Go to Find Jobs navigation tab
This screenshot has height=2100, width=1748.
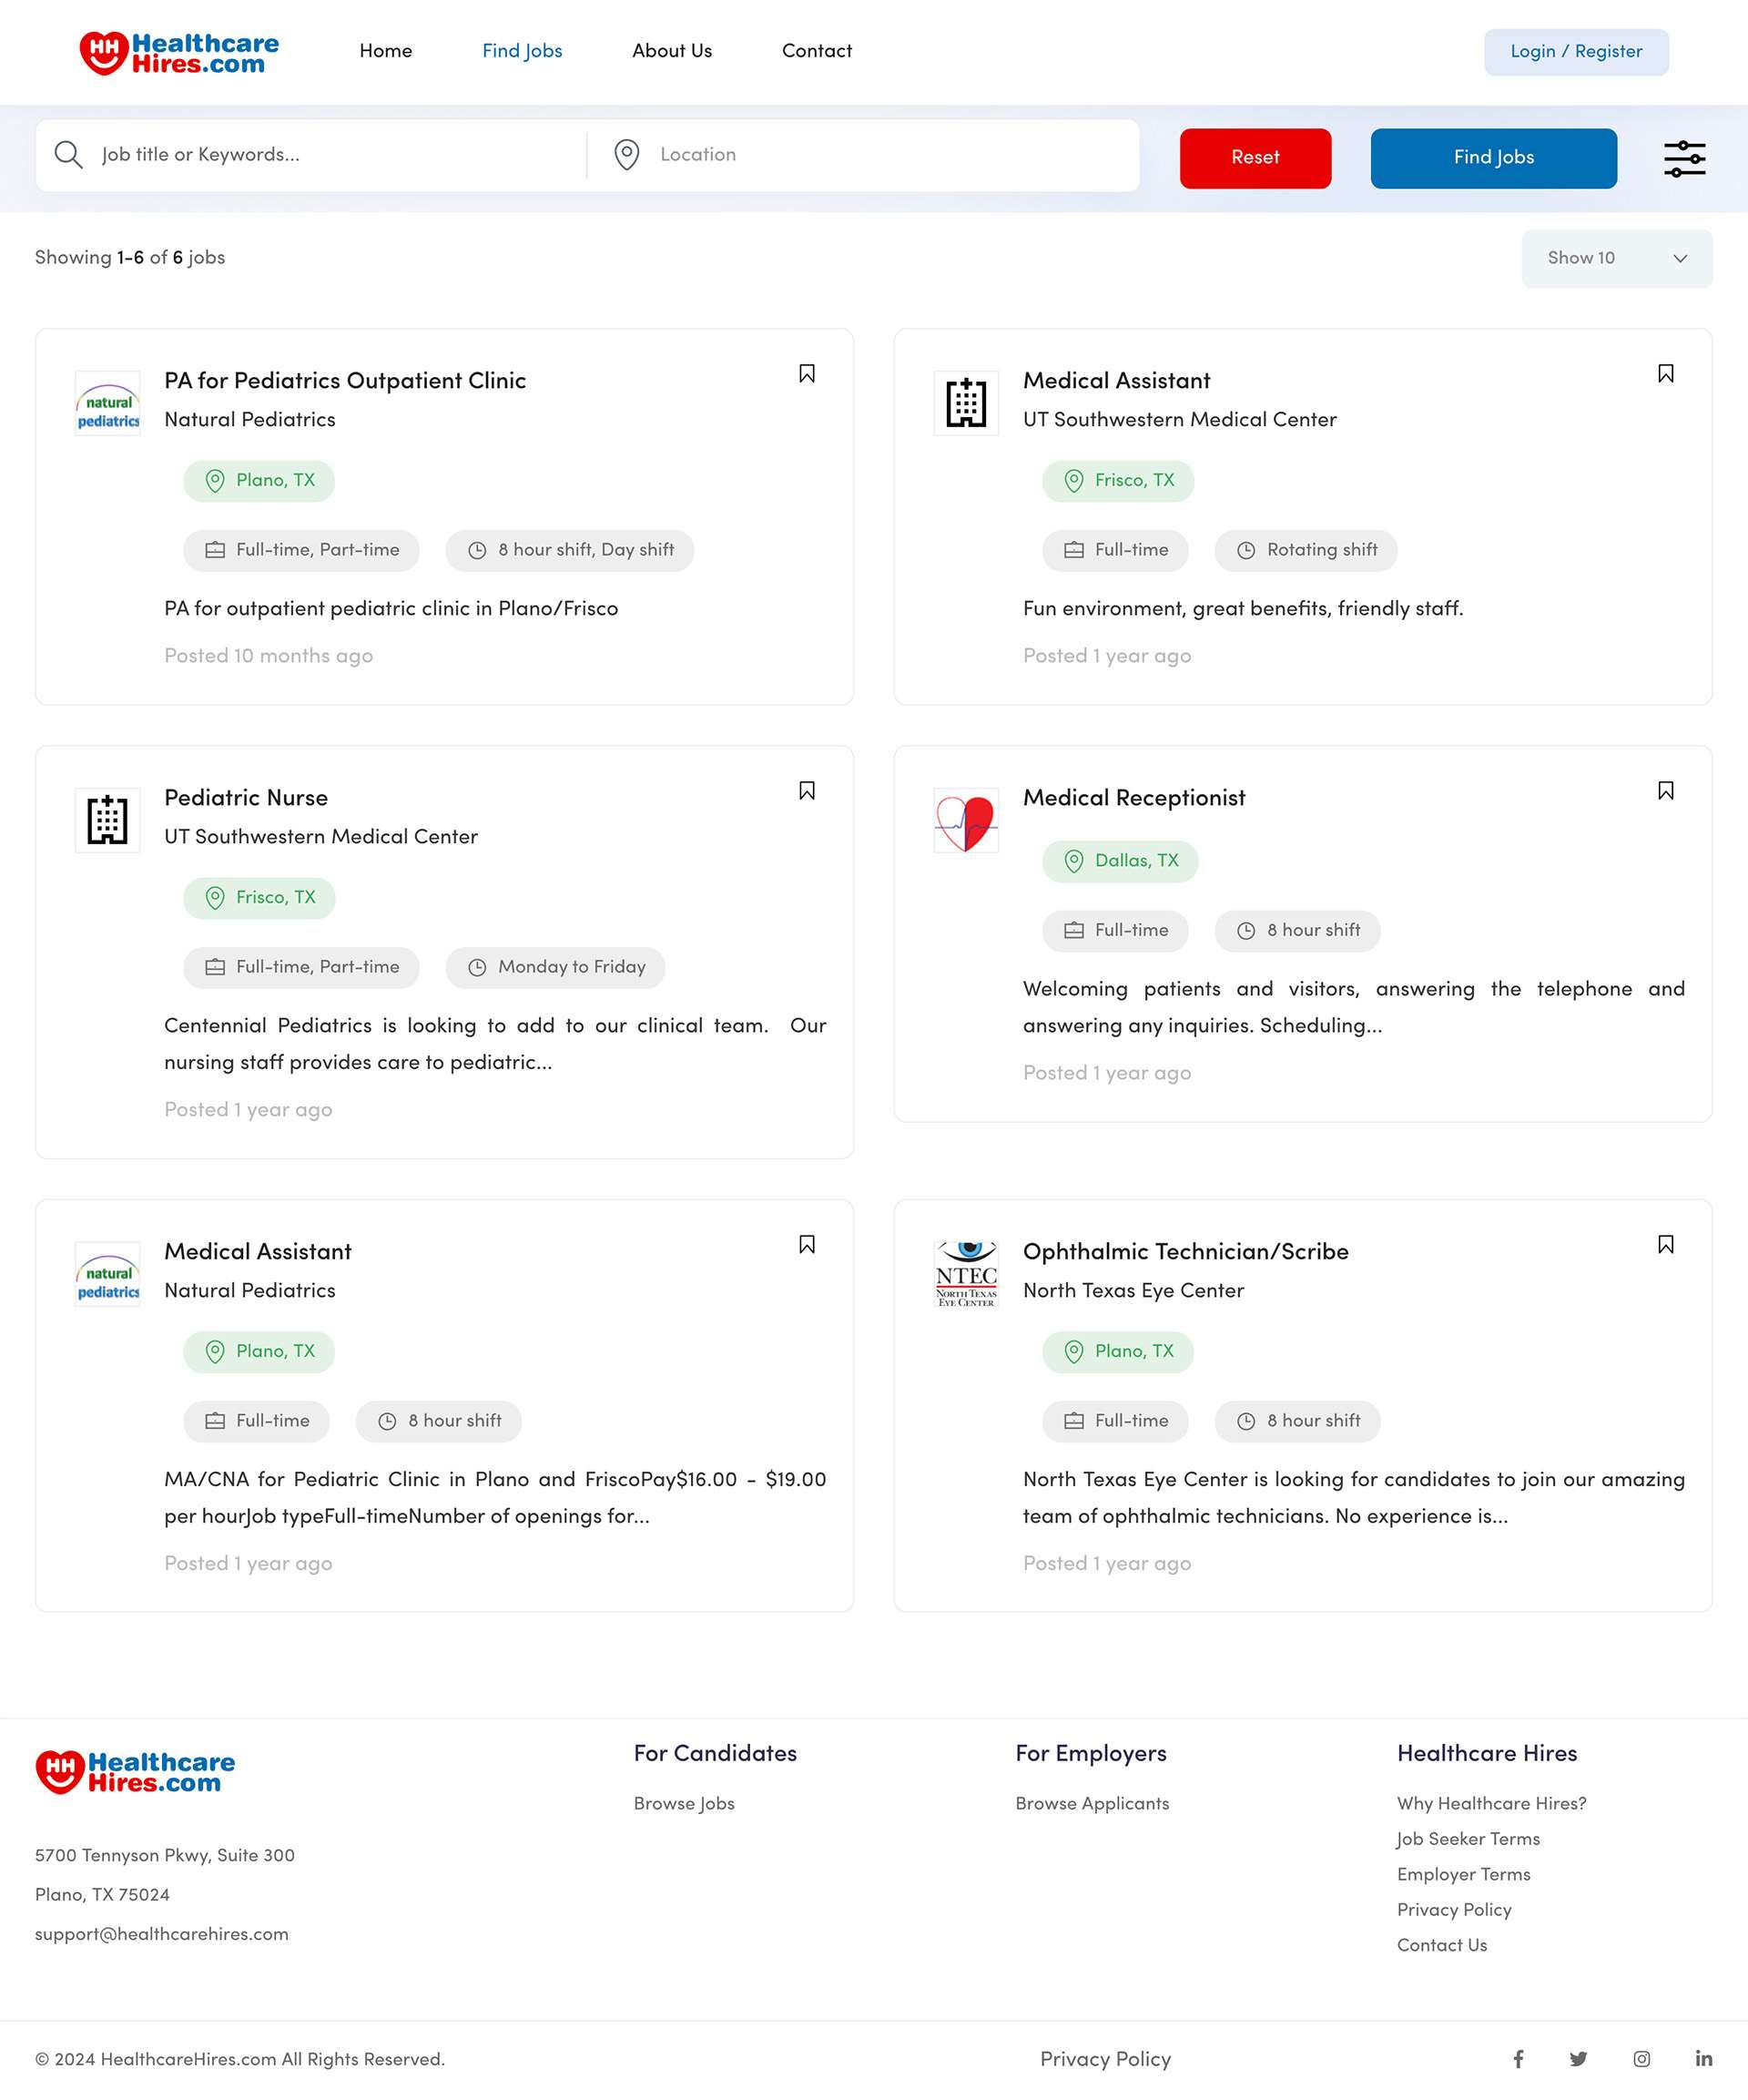coord(521,51)
